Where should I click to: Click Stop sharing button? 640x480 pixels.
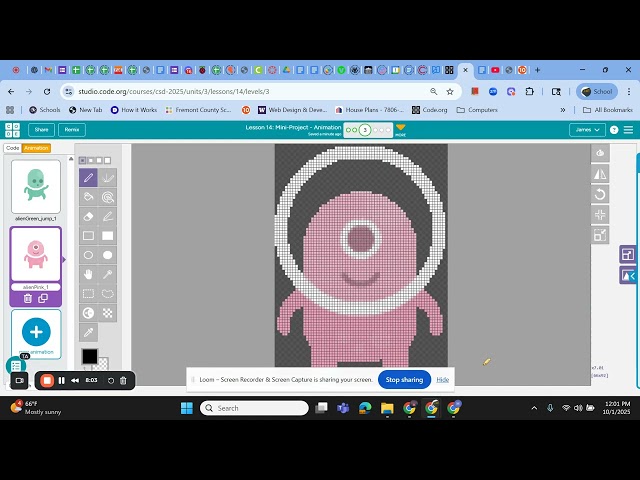click(404, 380)
